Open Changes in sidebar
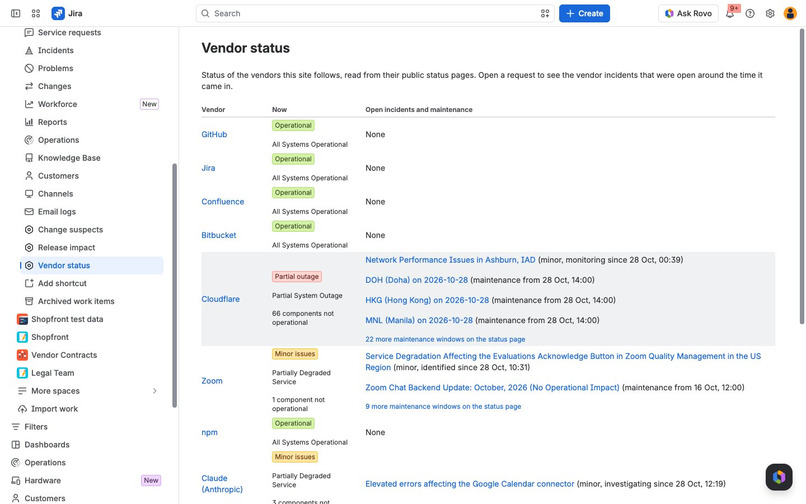 point(91,86)
